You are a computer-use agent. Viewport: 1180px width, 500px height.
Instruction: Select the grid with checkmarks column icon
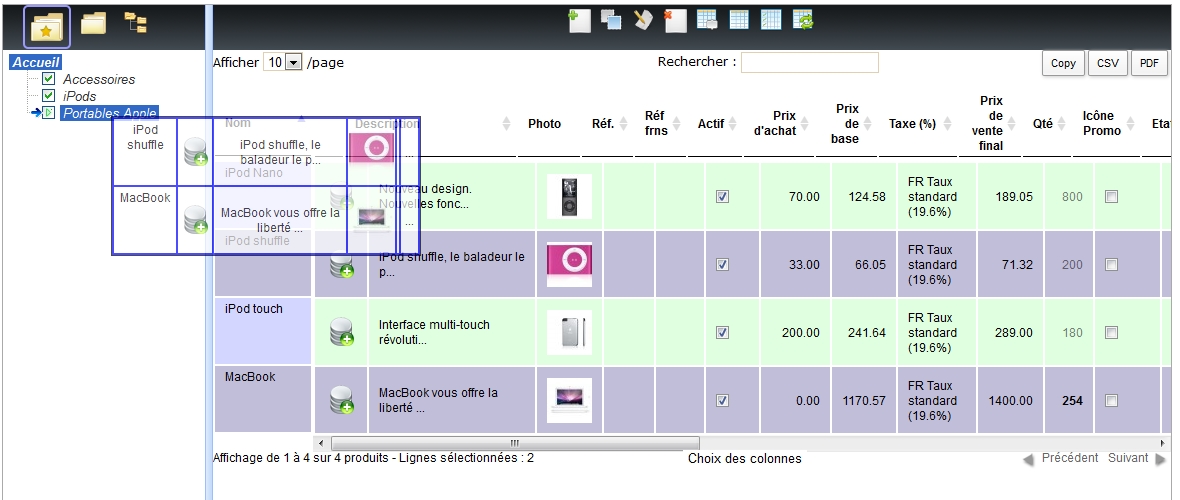[x=771, y=20]
